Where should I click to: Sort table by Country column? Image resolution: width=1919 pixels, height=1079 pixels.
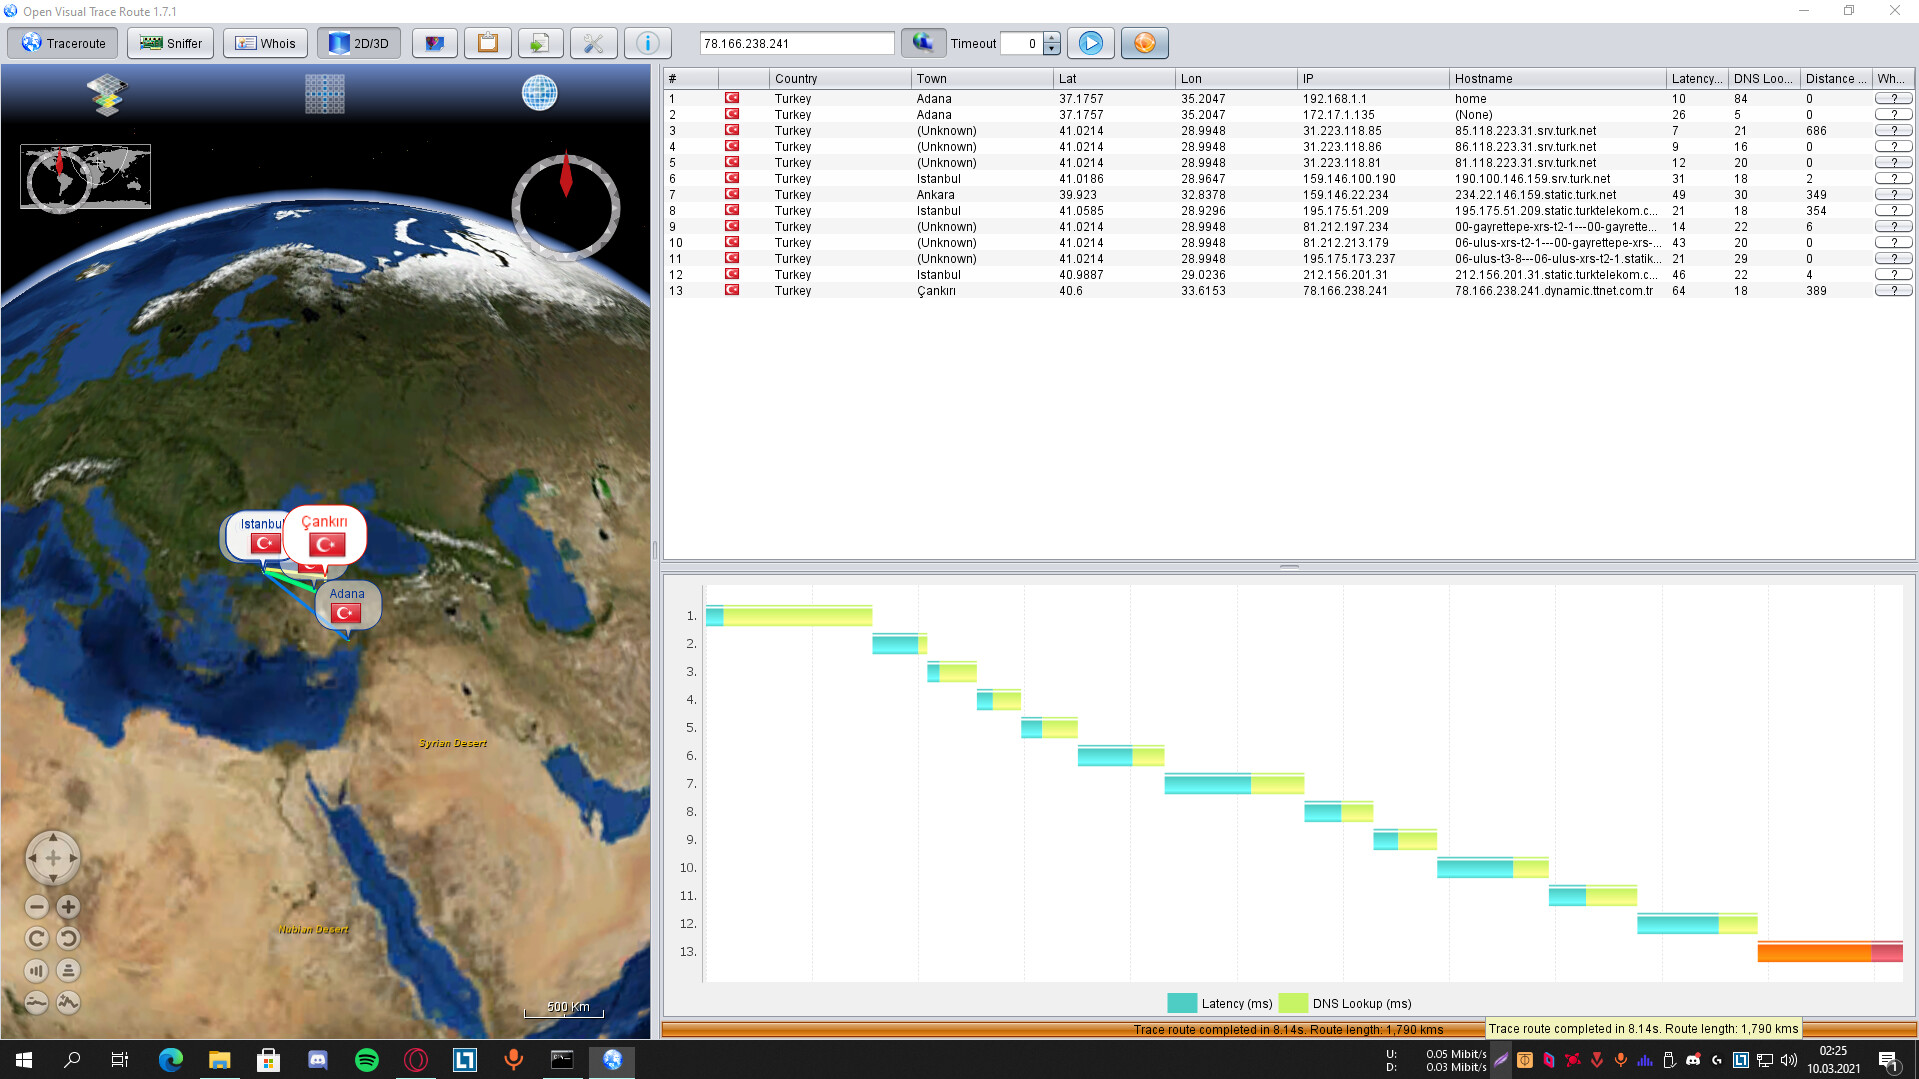pos(840,78)
